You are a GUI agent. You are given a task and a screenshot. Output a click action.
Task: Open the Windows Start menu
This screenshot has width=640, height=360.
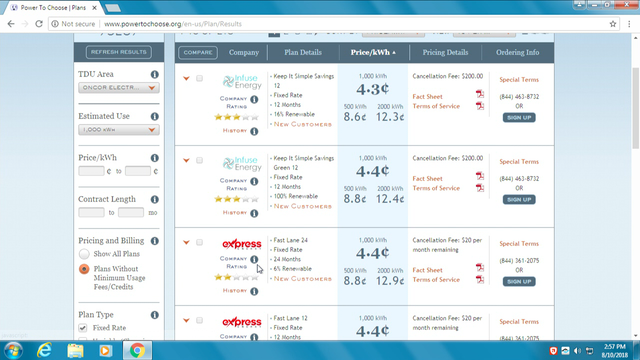tap(13, 351)
